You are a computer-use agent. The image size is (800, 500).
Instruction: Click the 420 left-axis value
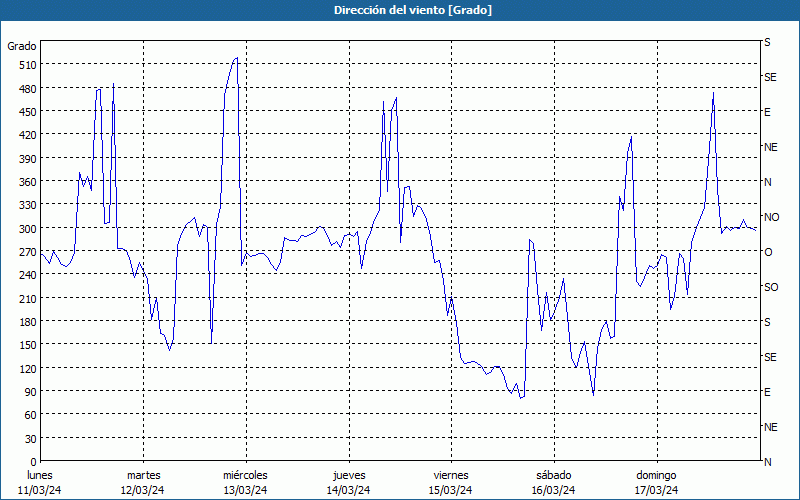pyautogui.click(x=28, y=135)
